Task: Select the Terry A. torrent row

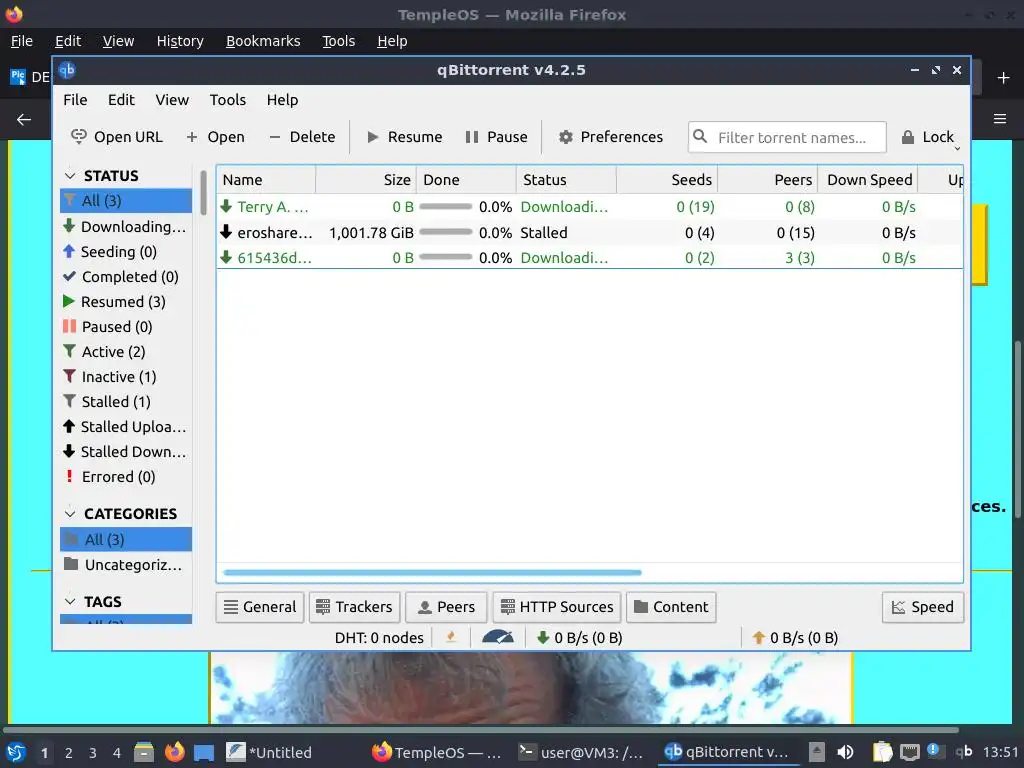Action: 590,207
